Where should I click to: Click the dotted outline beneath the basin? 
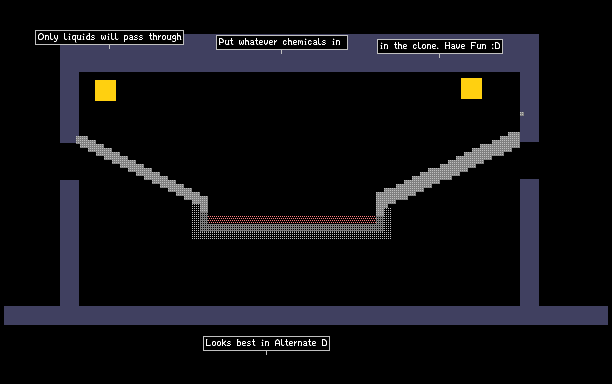coord(292,236)
